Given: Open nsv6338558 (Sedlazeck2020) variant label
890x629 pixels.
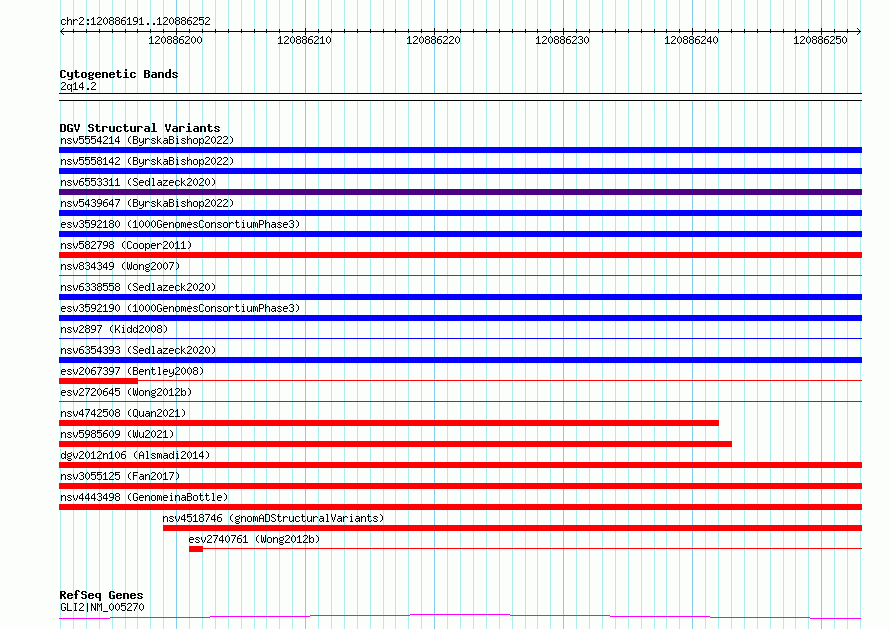Looking at the screenshot, I should [x=138, y=287].
